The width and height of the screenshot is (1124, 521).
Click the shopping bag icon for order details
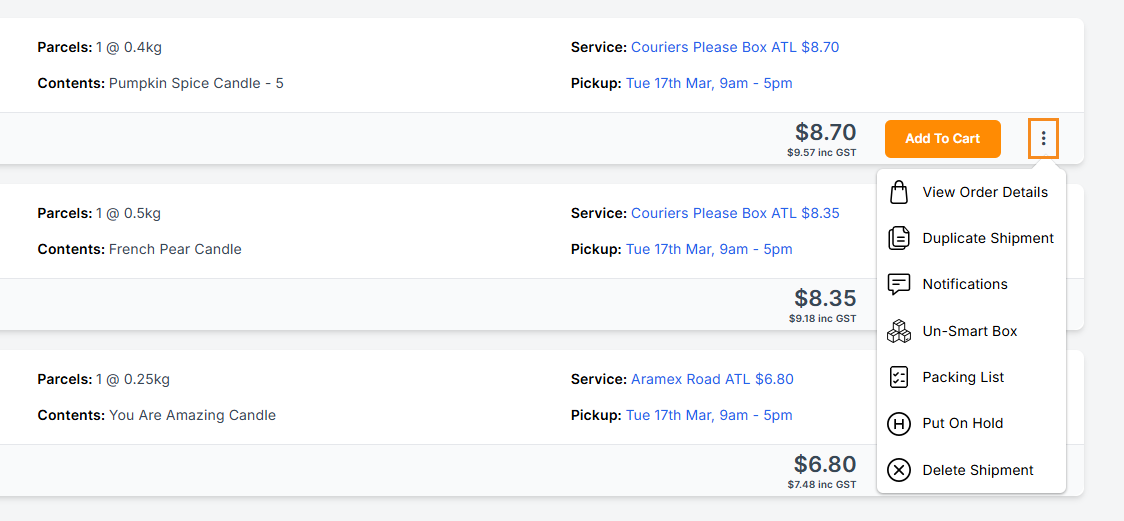pyautogui.click(x=899, y=192)
